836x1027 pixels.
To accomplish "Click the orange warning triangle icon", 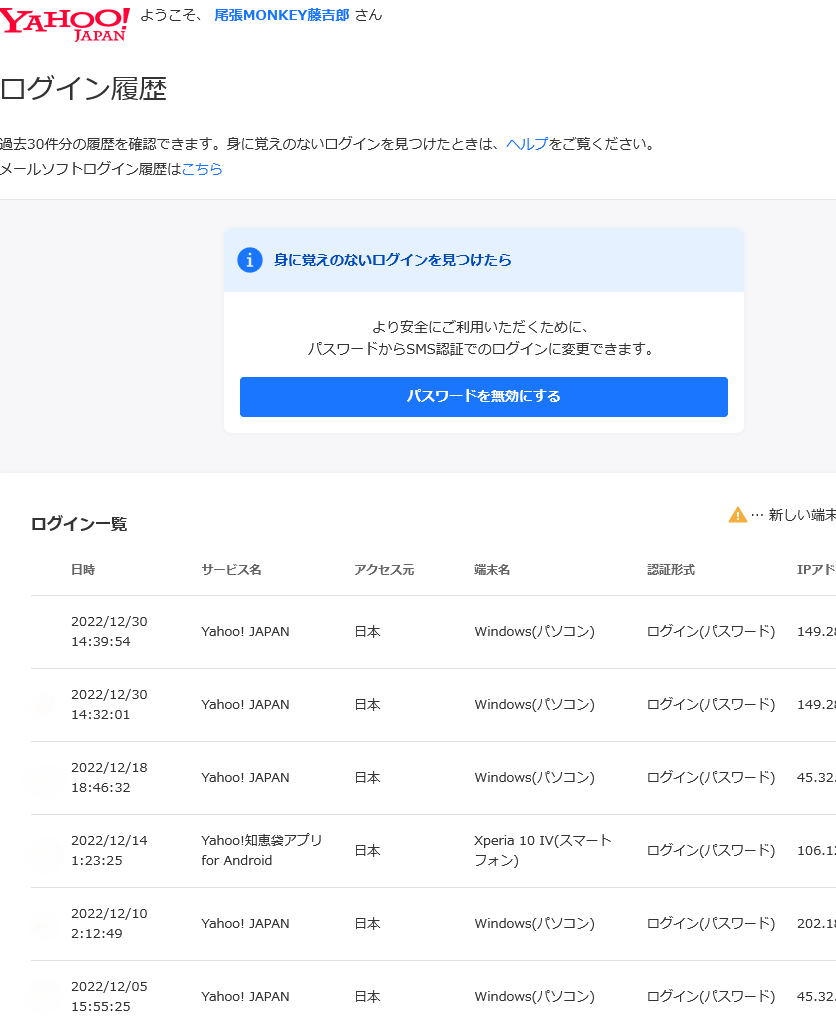I will 738,515.
